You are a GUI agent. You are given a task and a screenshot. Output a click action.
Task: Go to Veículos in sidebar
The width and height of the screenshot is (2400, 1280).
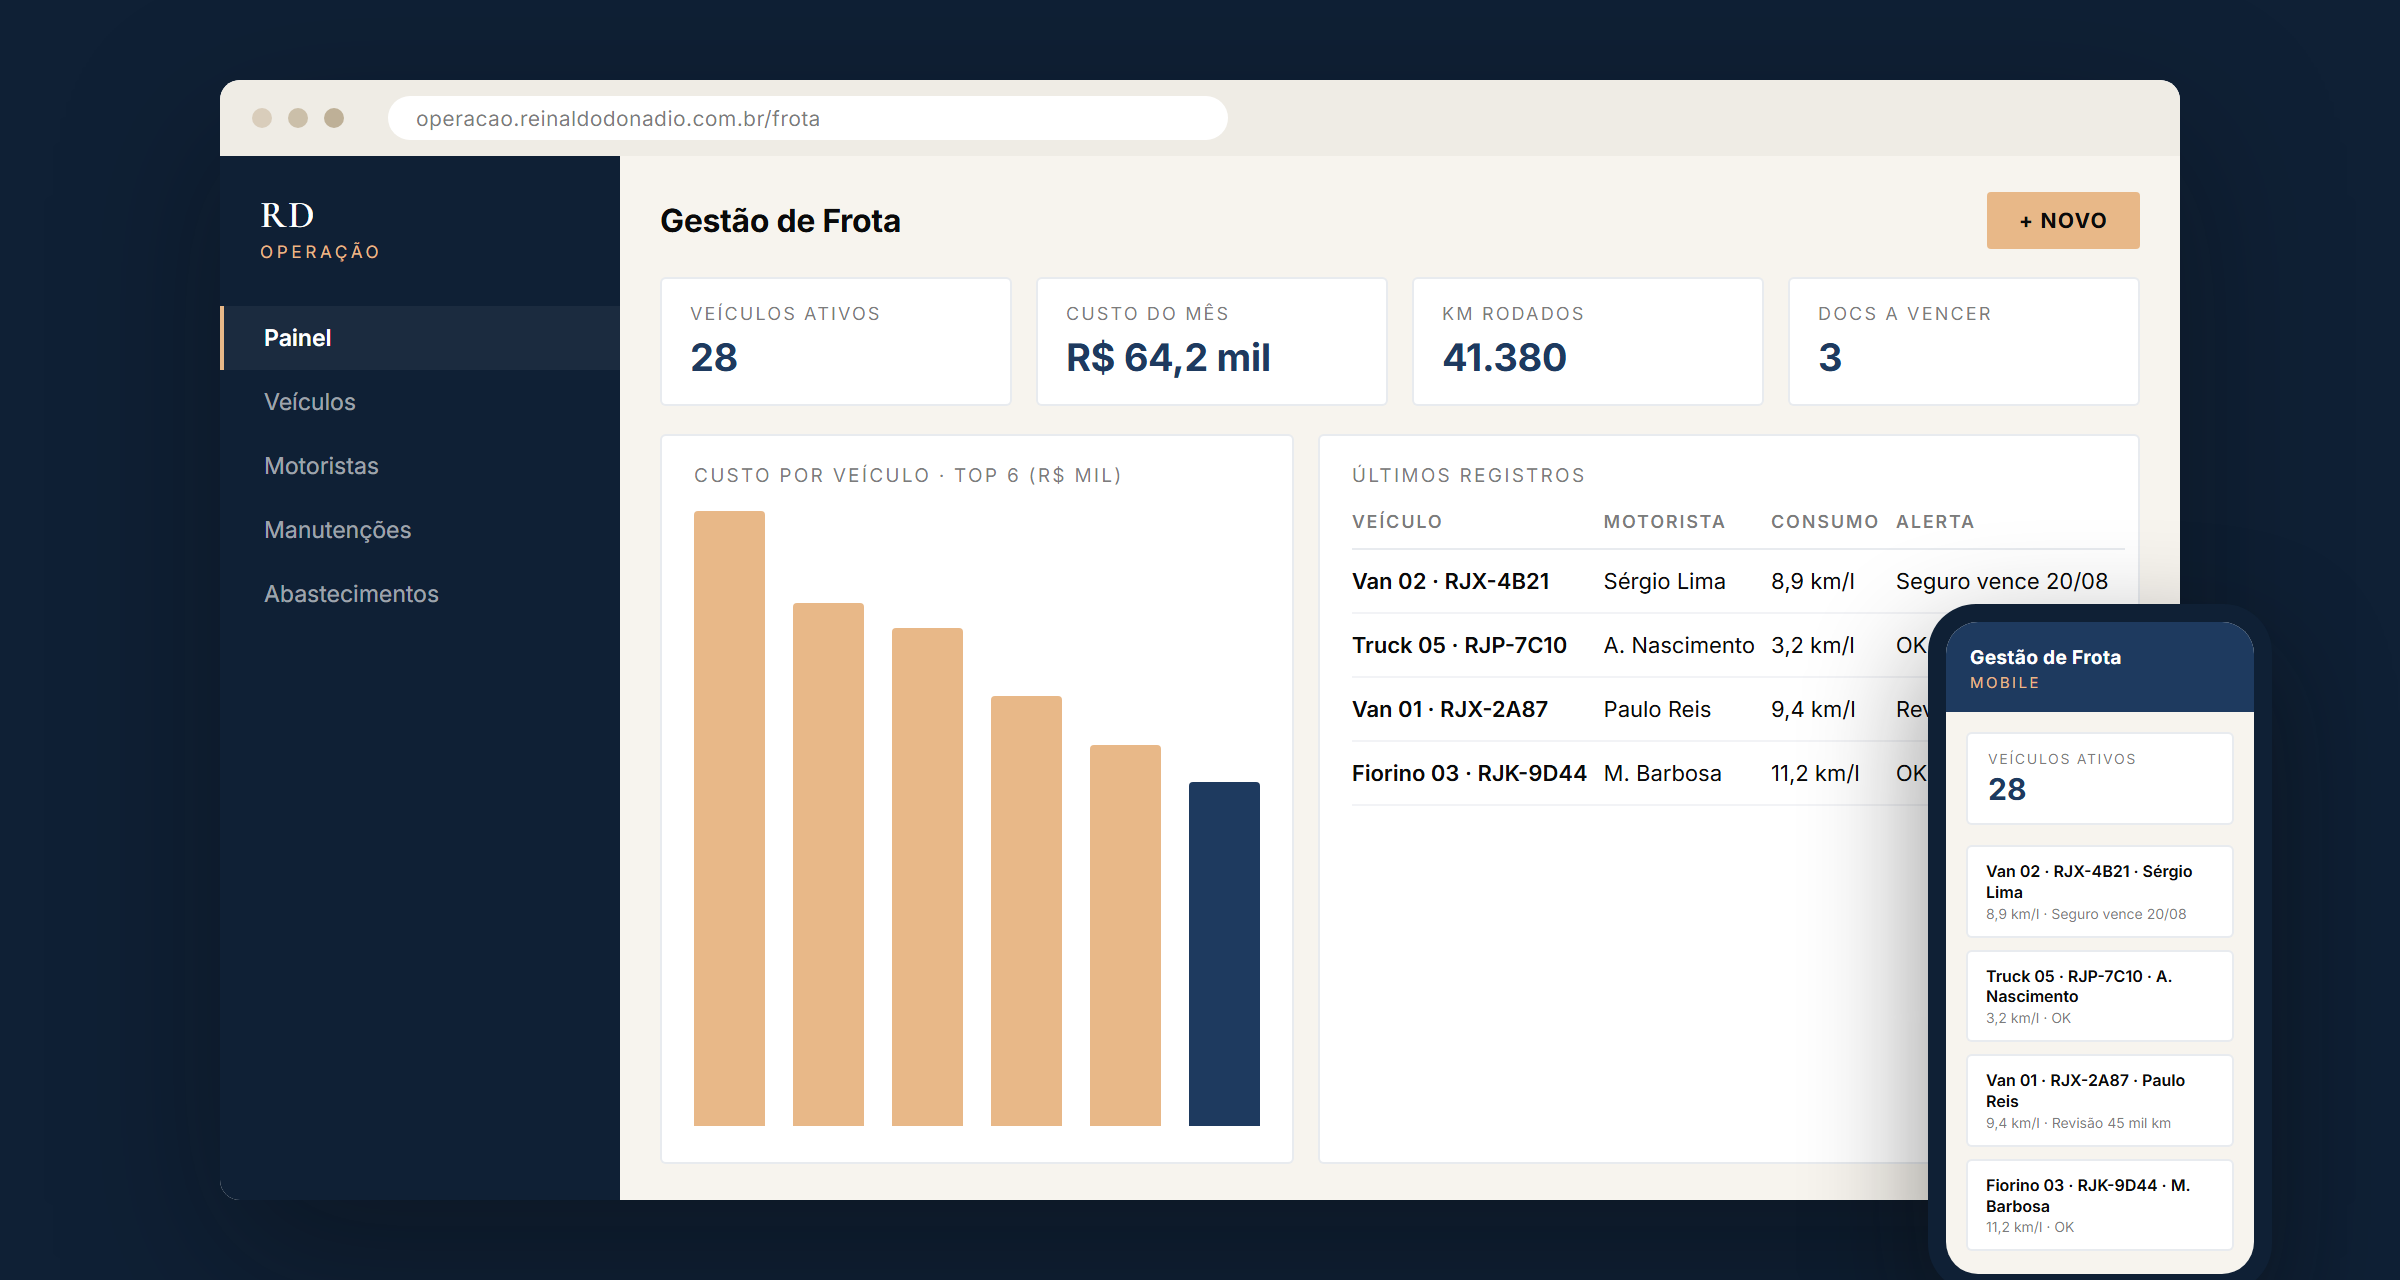[x=420, y=402]
